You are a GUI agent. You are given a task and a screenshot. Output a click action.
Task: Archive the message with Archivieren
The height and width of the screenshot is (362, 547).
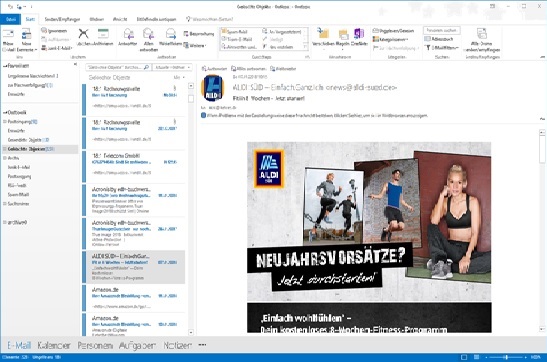[x=104, y=37]
